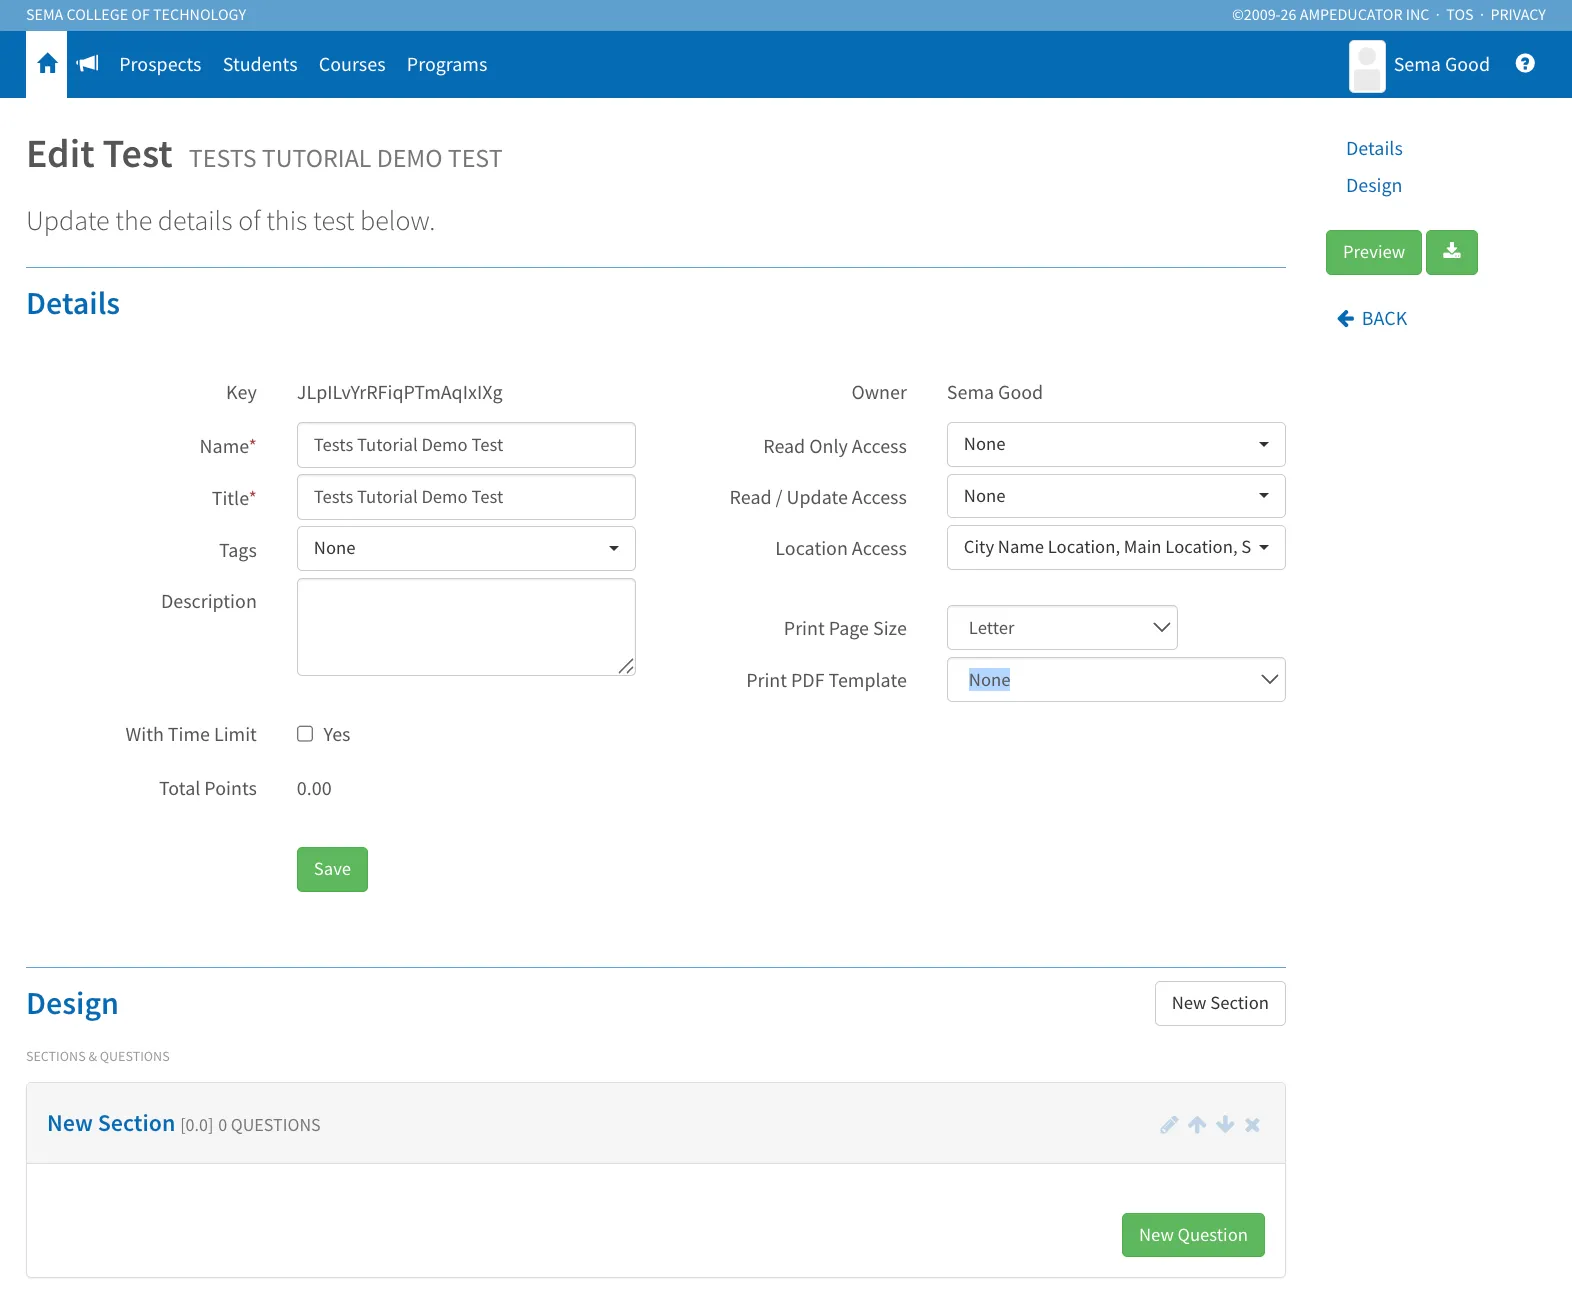Open the Programs menu
This screenshot has height=1312, width=1572.
click(447, 65)
